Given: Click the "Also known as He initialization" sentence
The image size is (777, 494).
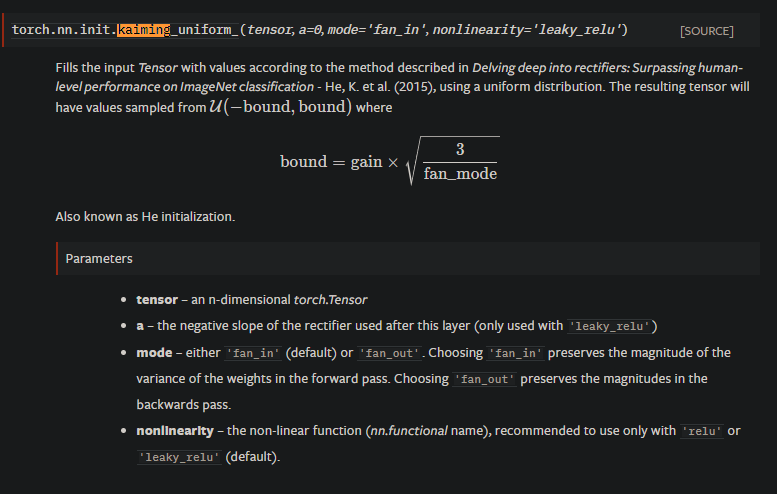Looking at the screenshot, I should (146, 216).
